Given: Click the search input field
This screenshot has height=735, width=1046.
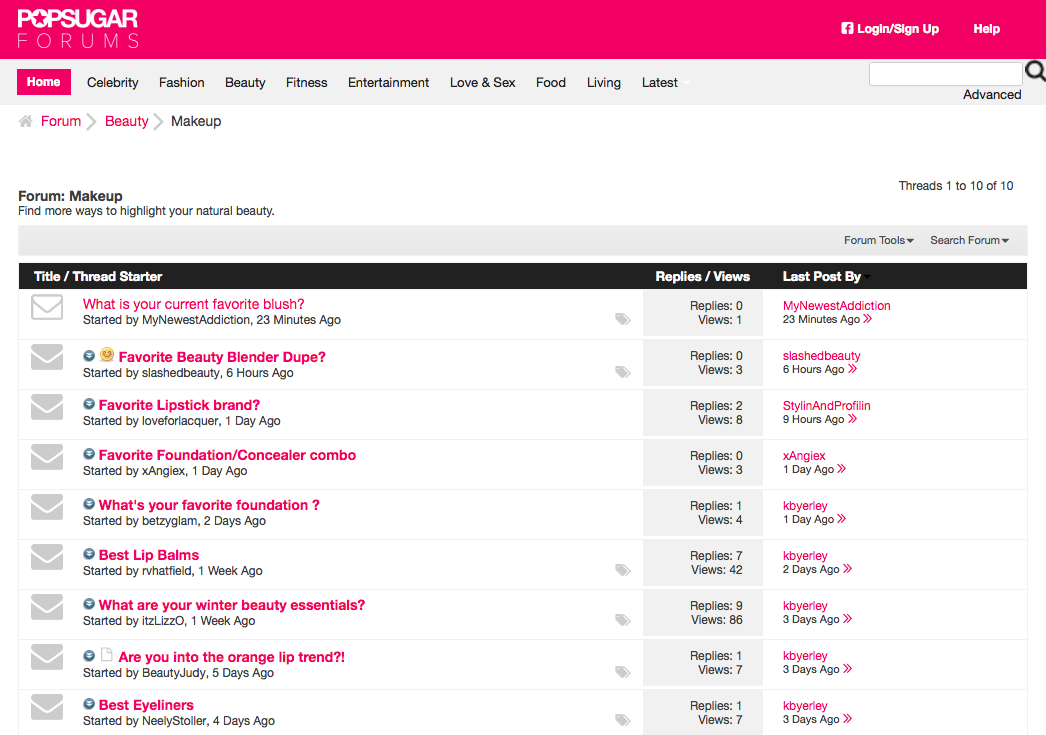Looking at the screenshot, I should click(x=945, y=73).
